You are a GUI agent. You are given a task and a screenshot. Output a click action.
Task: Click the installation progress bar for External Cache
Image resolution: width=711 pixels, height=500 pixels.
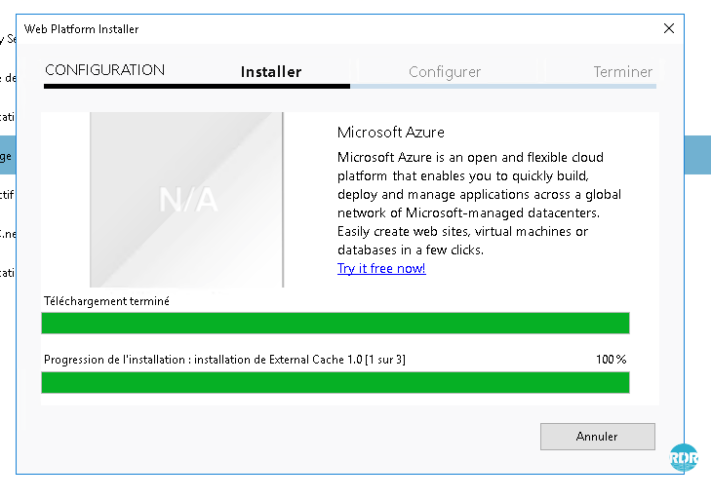pos(336,383)
